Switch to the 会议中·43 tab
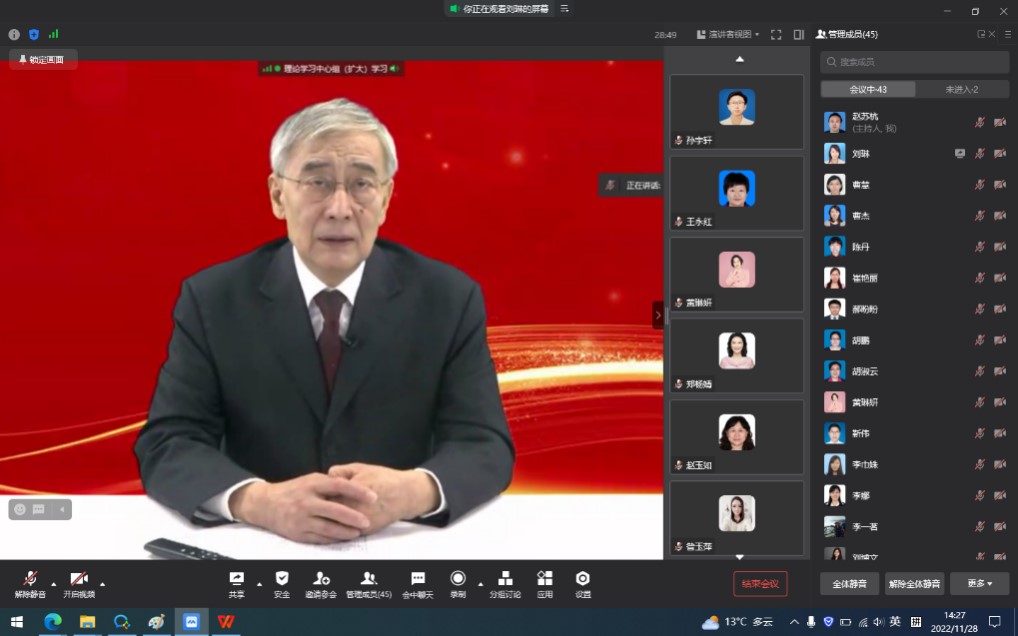This screenshot has height=636, width=1018. 868,90
